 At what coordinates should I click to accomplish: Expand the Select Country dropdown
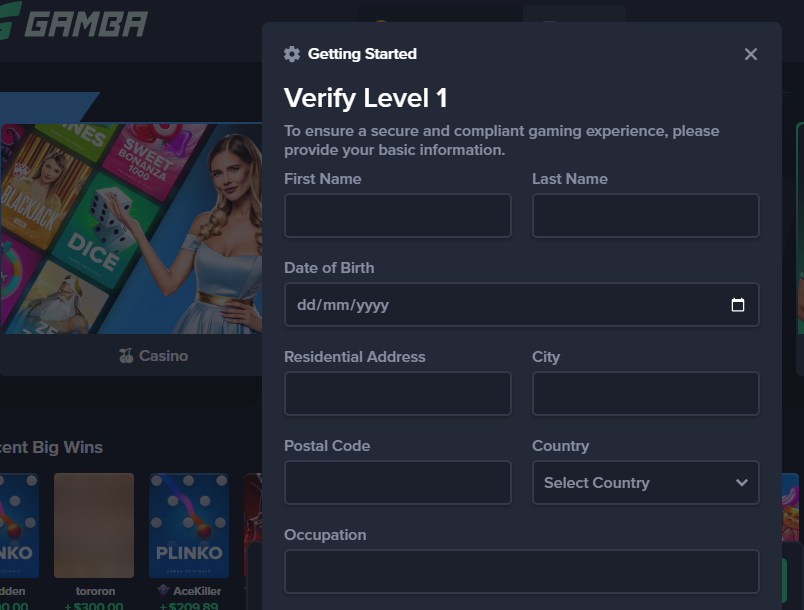[646, 482]
